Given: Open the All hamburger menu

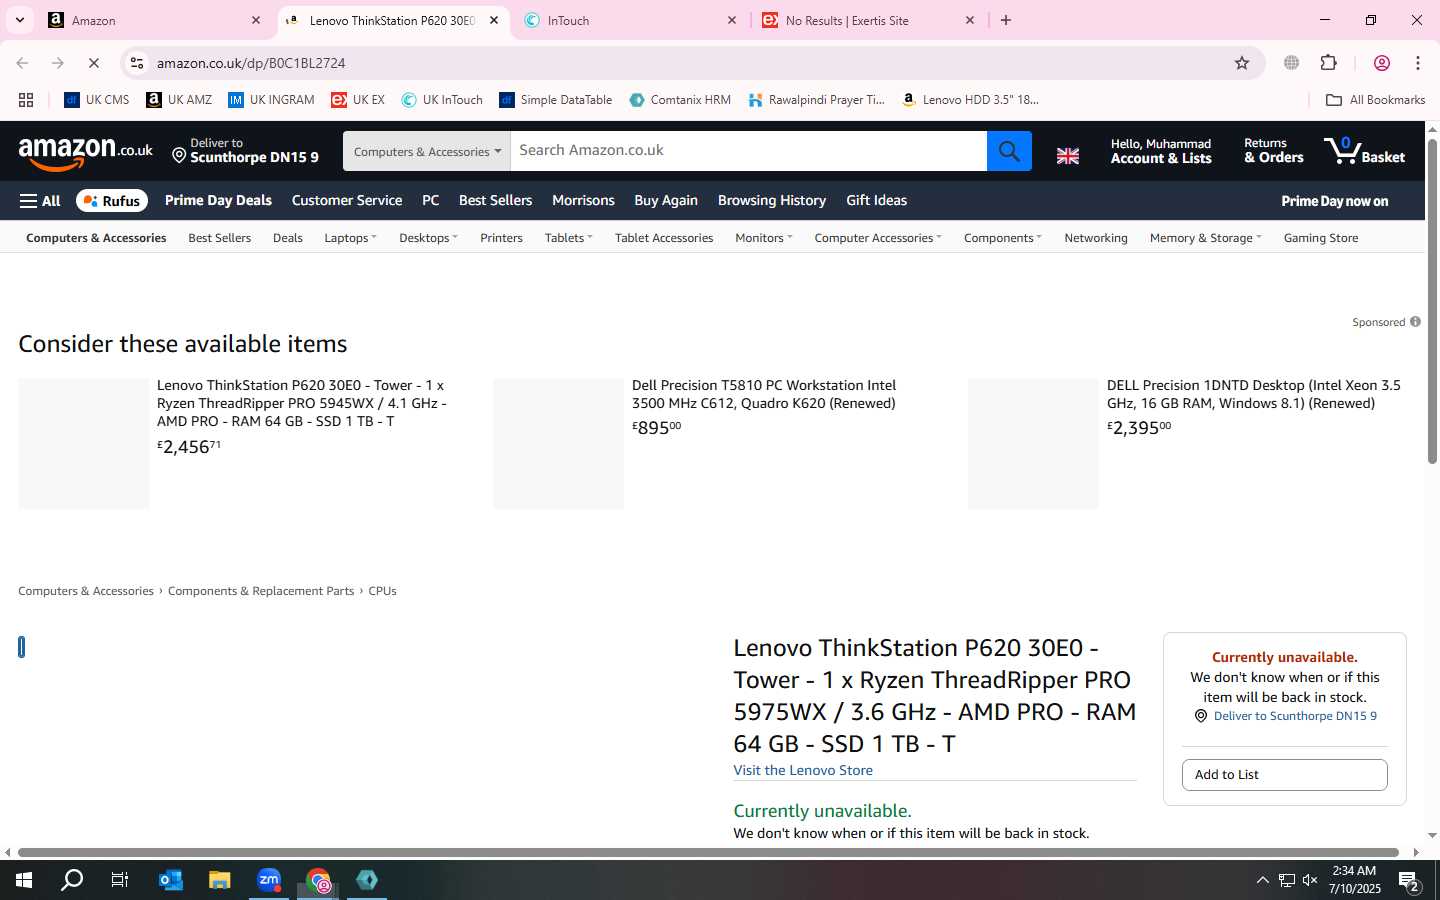Looking at the screenshot, I should 40,201.
